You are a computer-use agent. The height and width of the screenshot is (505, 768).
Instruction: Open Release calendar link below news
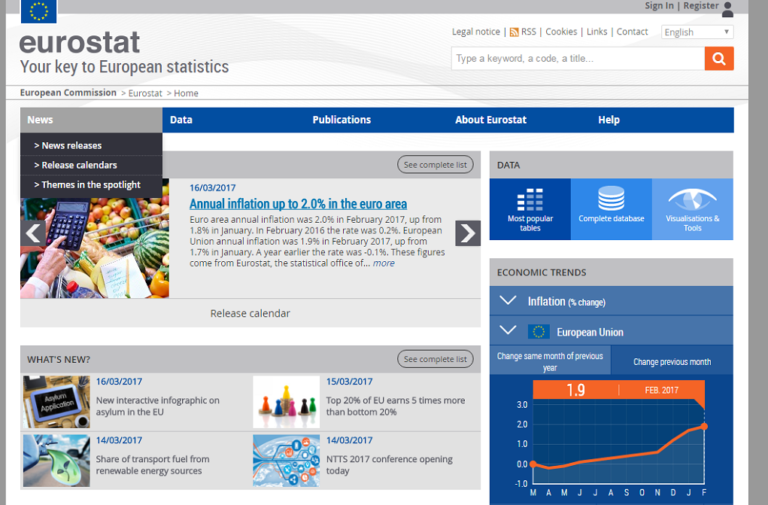250,313
